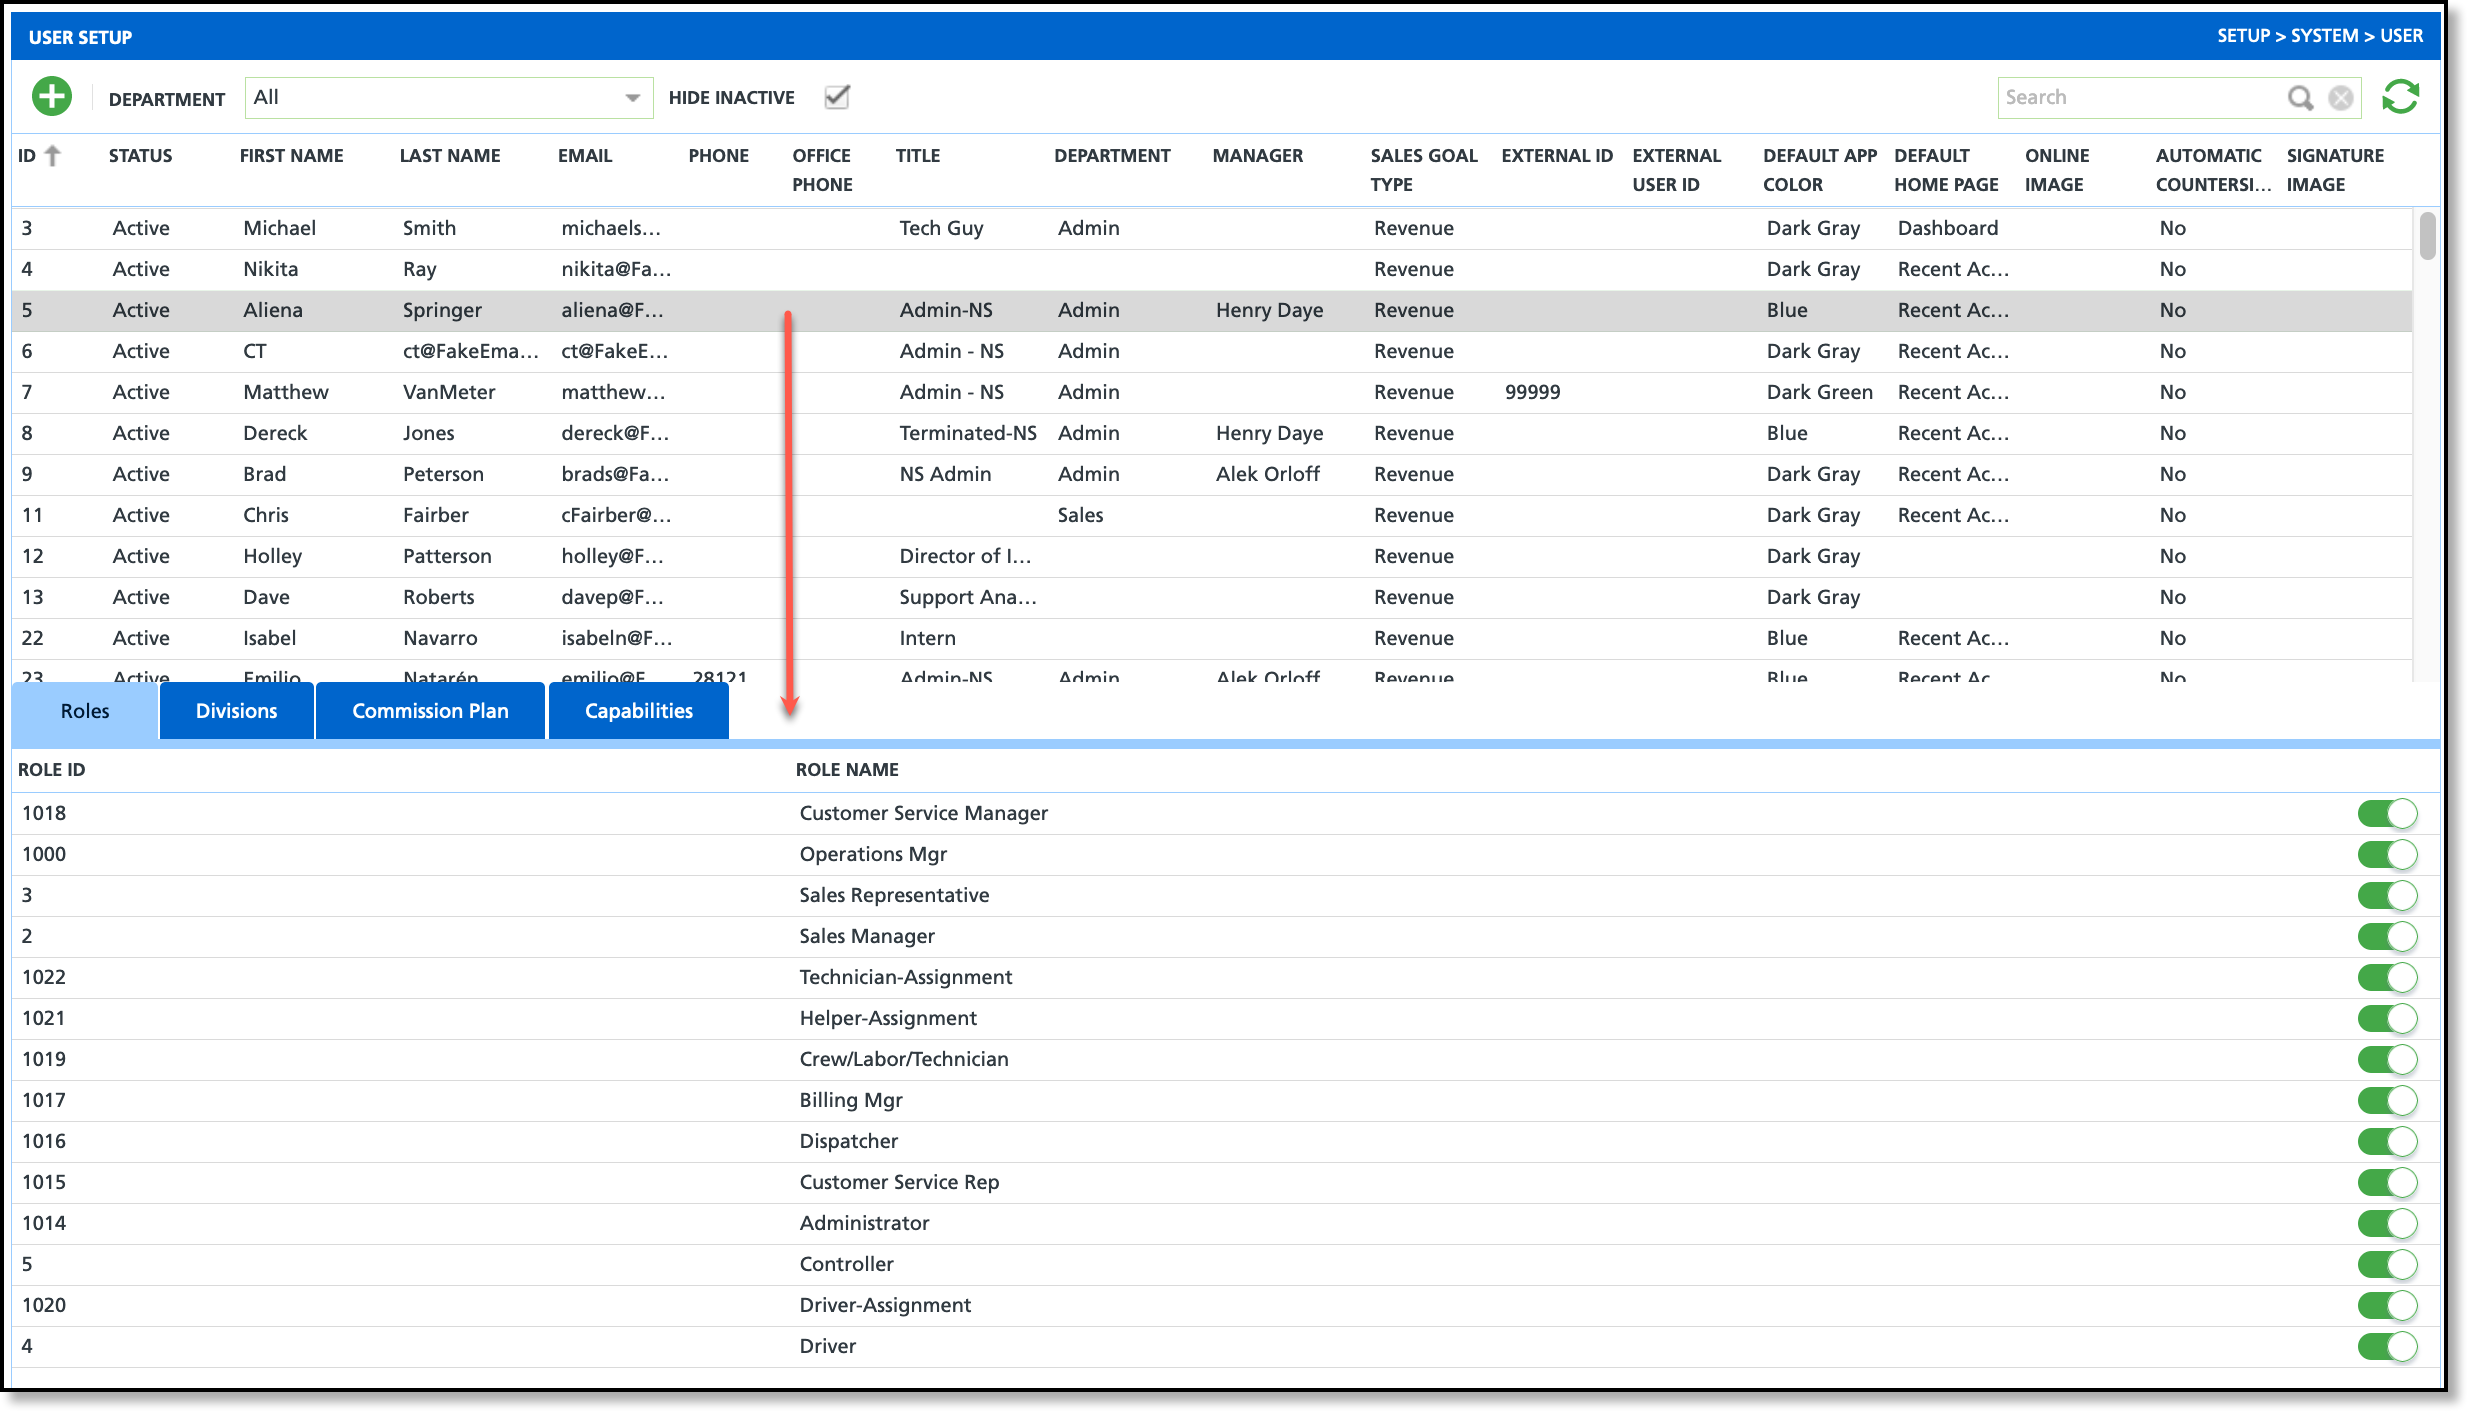Clear search with the gray X icon
Screen dimensions: 2468x1412
pyautogui.click(x=2341, y=97)
